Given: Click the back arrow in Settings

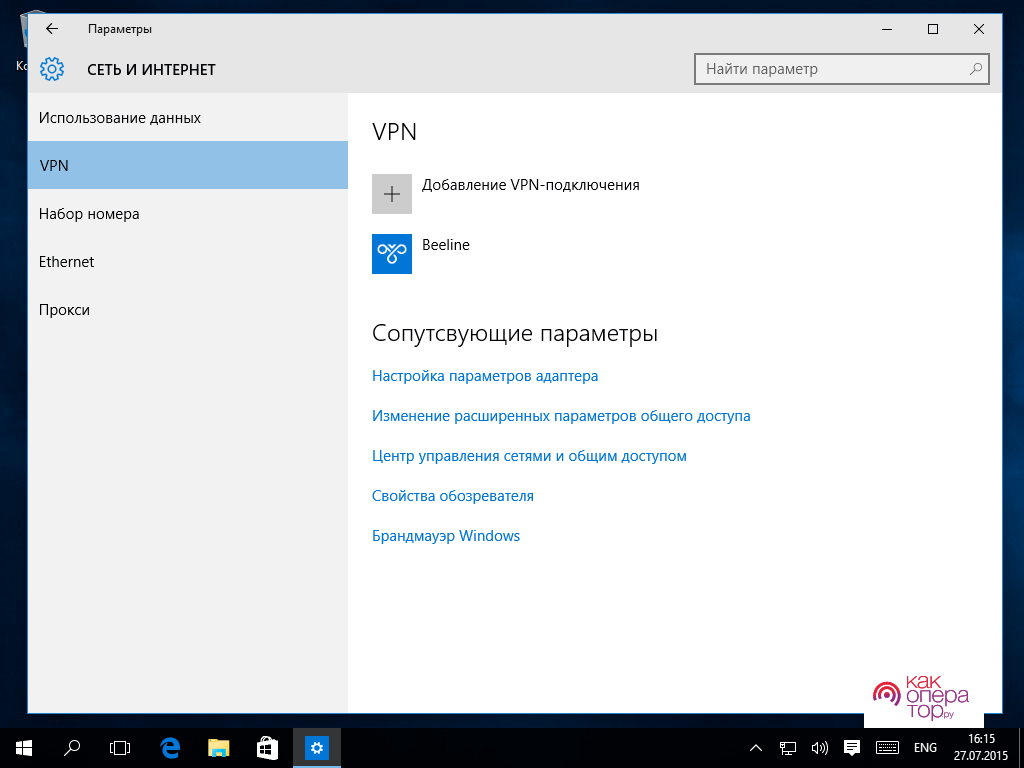Looking at the screenshot, I should [52, 29].
